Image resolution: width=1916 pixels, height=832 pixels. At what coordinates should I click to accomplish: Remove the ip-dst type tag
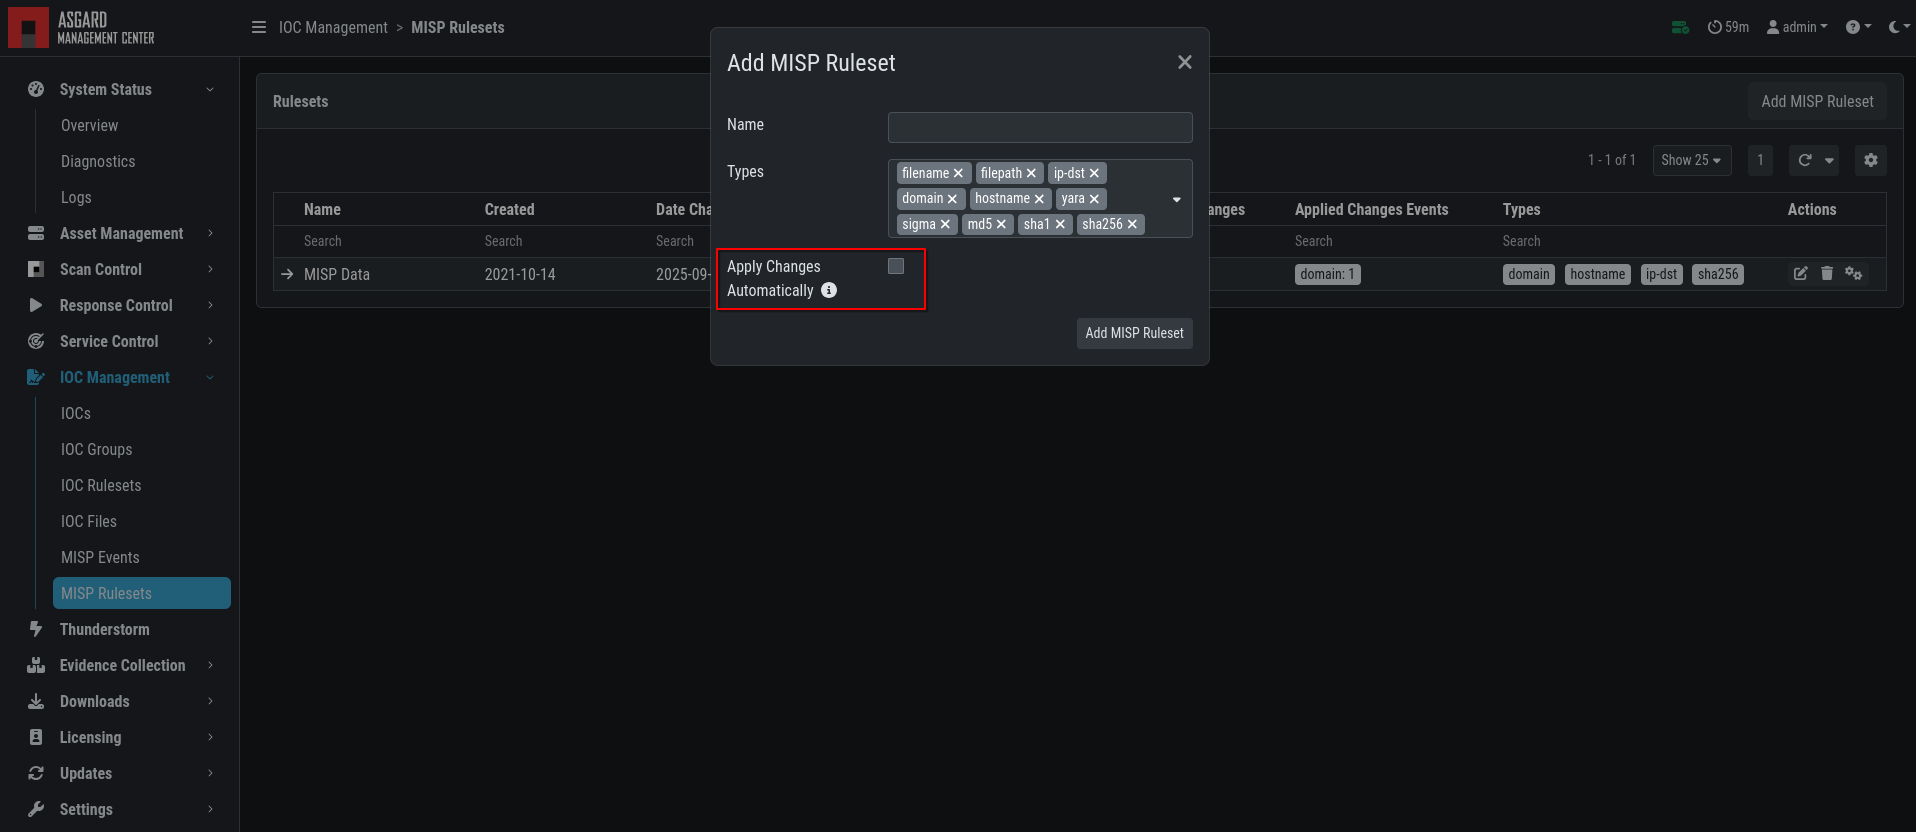[1094, 173]
